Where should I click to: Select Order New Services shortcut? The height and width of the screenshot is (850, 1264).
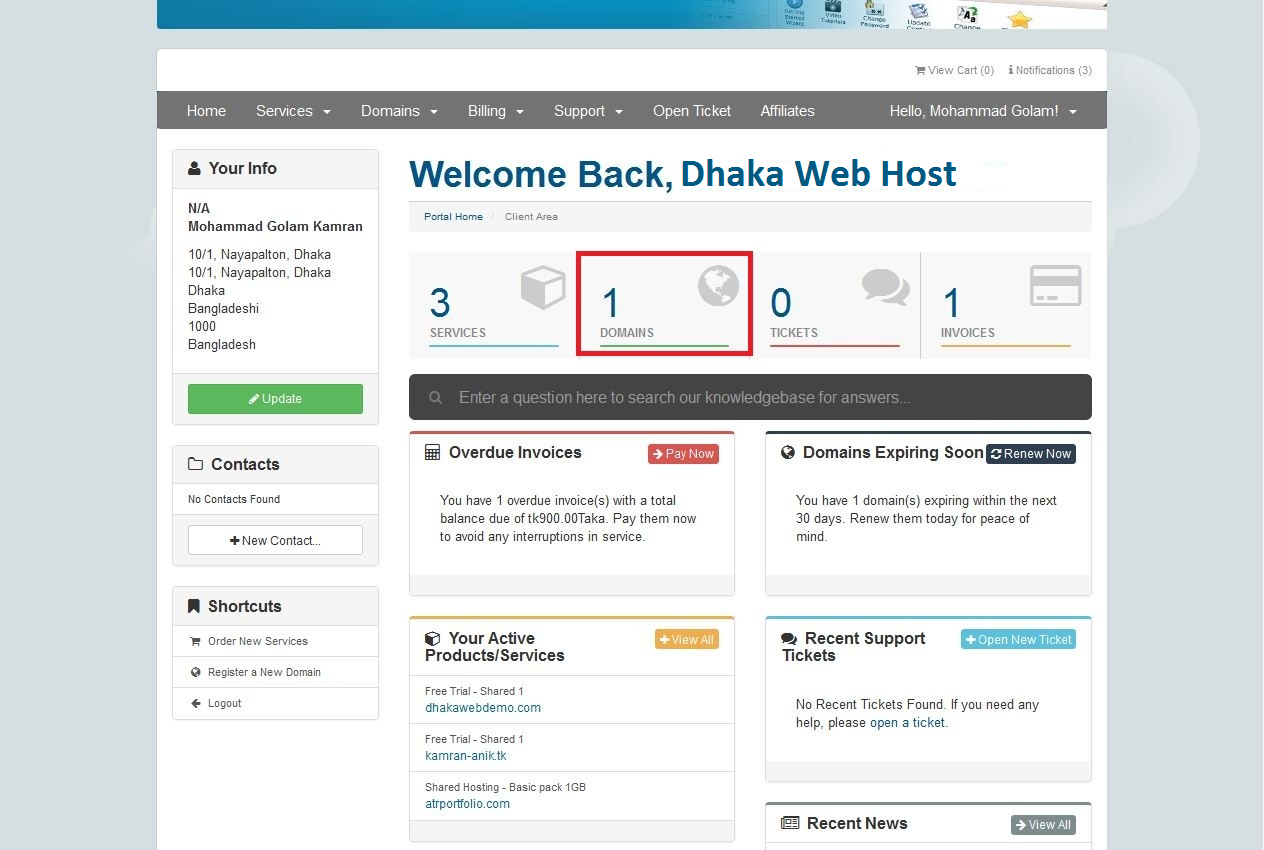pos(258,641)
